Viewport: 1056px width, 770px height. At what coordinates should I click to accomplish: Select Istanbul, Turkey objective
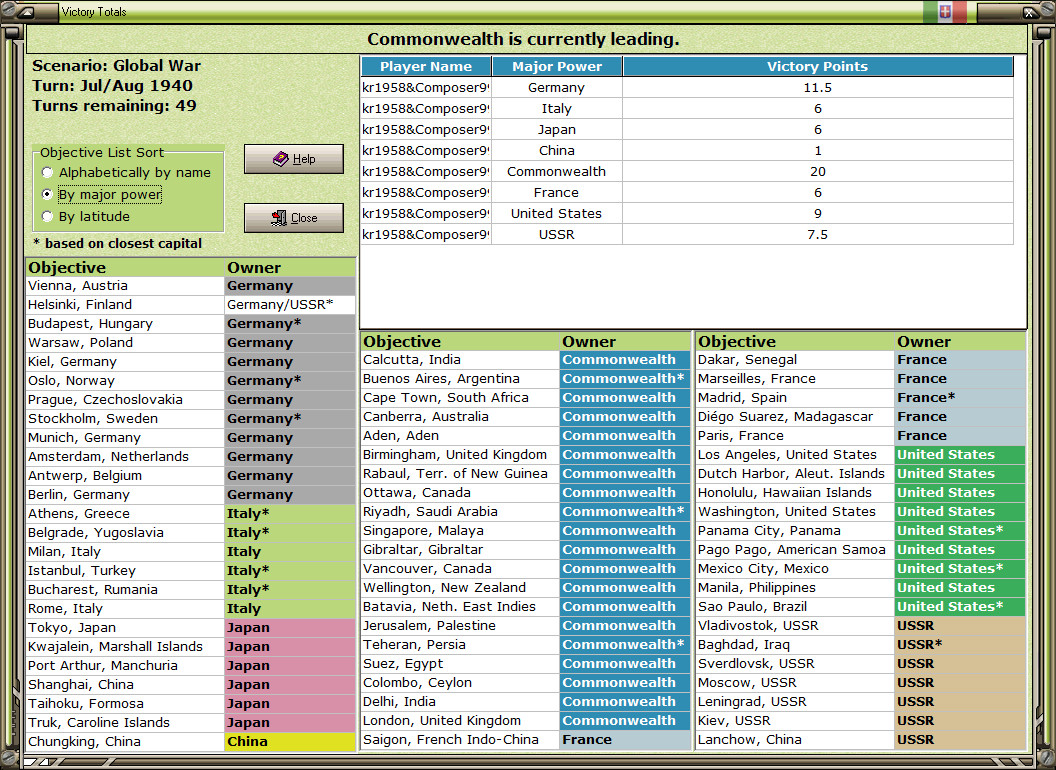click(x=125, y=571)
